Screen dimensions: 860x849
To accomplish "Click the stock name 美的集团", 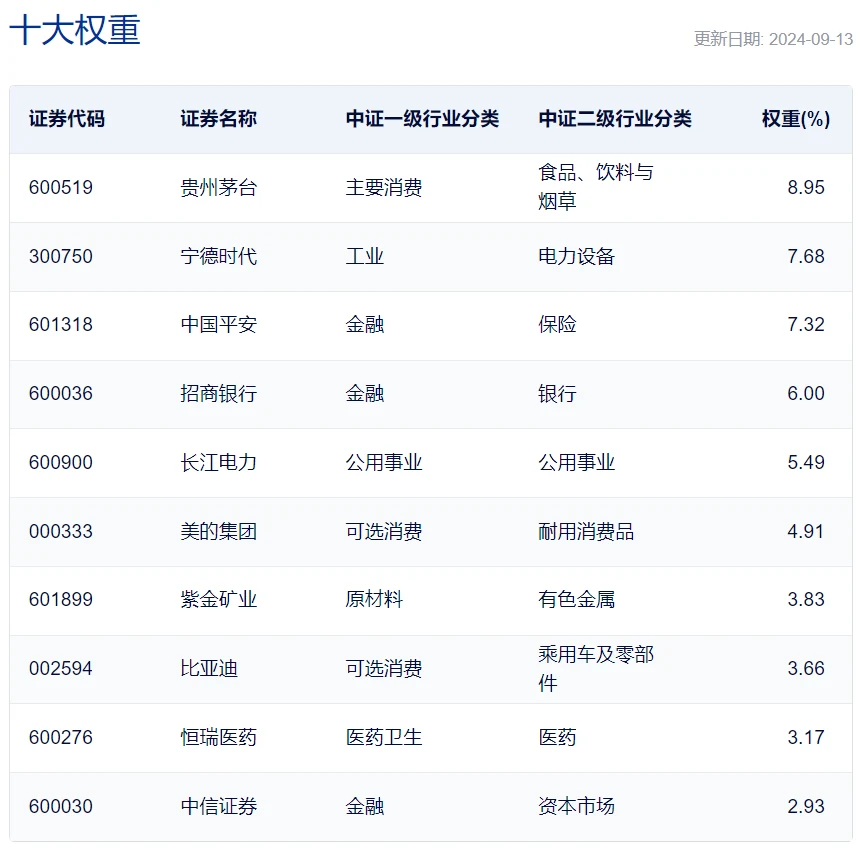I will coord(219,531).
